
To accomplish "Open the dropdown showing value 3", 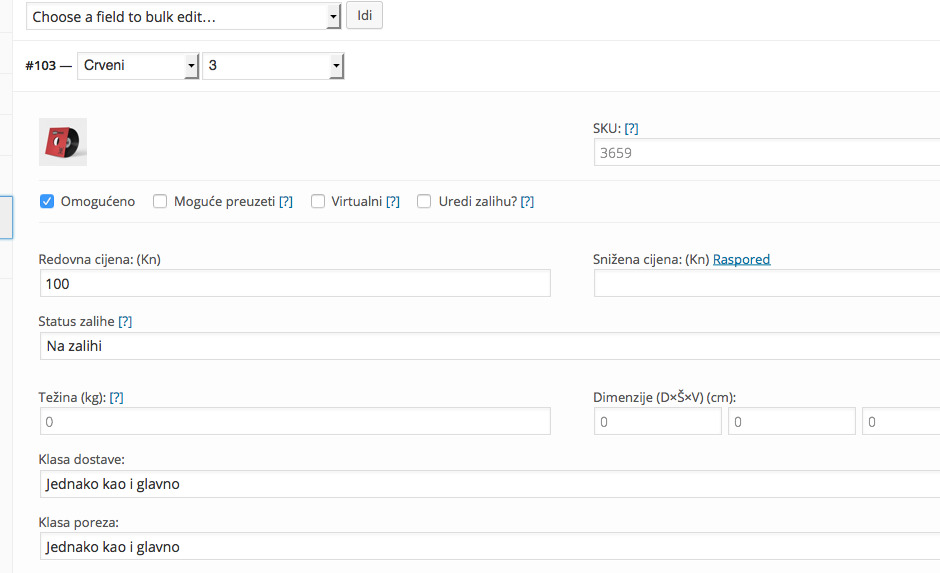I will point(273,65).
